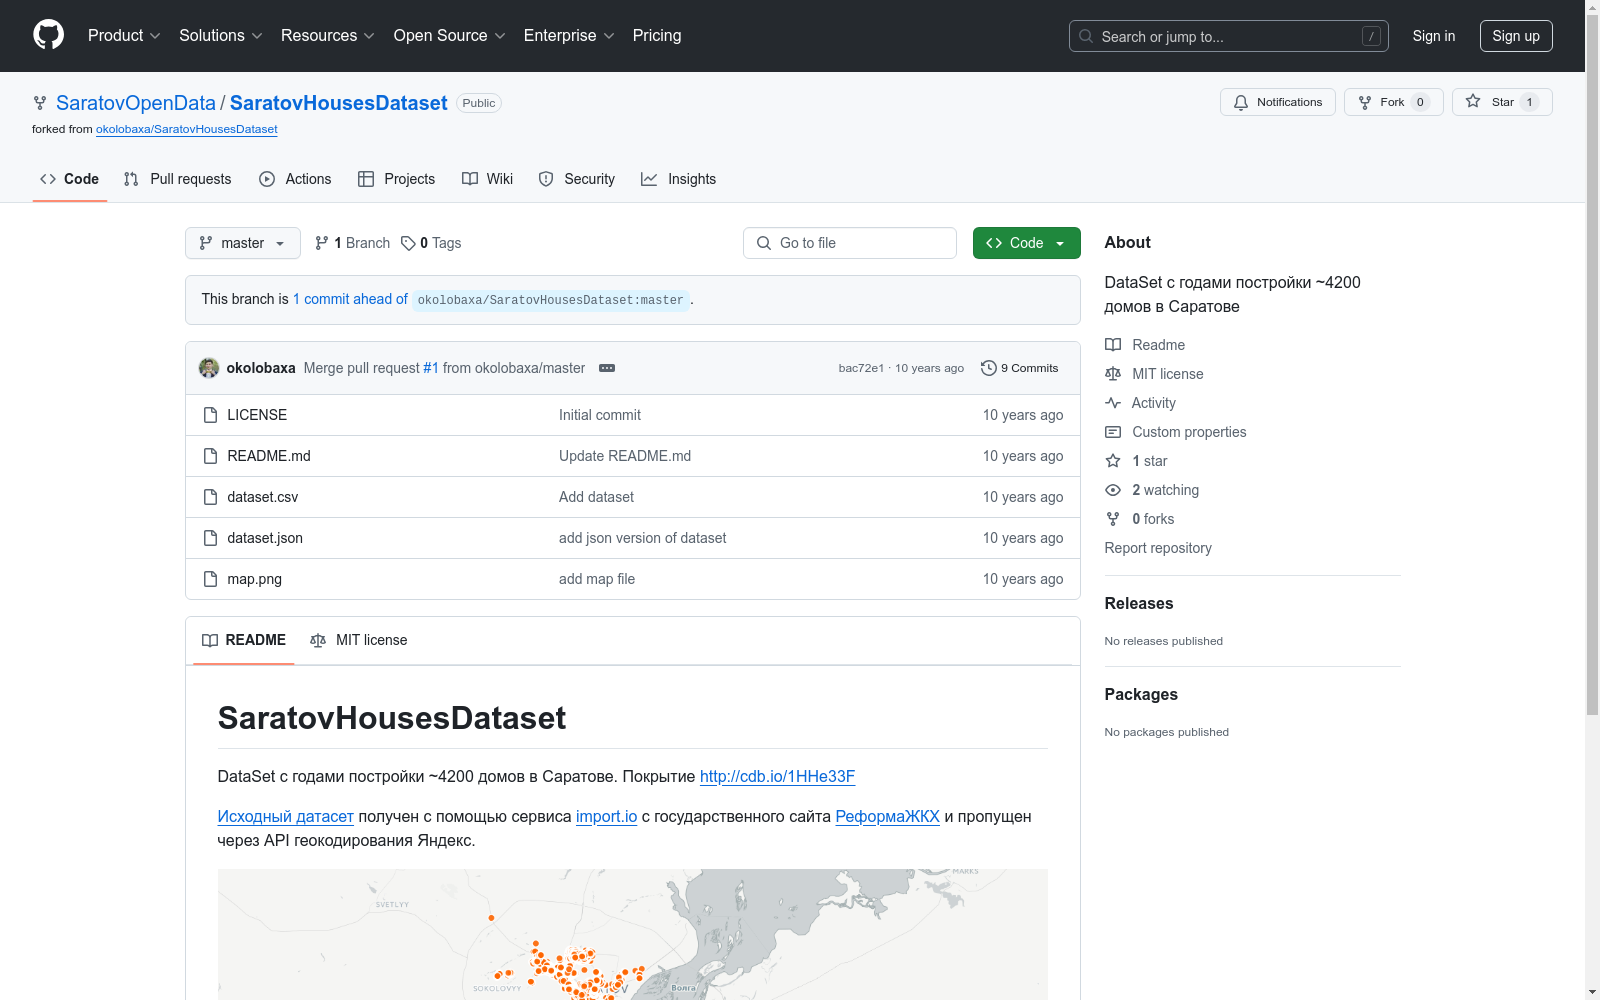
Task: Open the РеформаЖКХ link
Action: pos(888,817)
